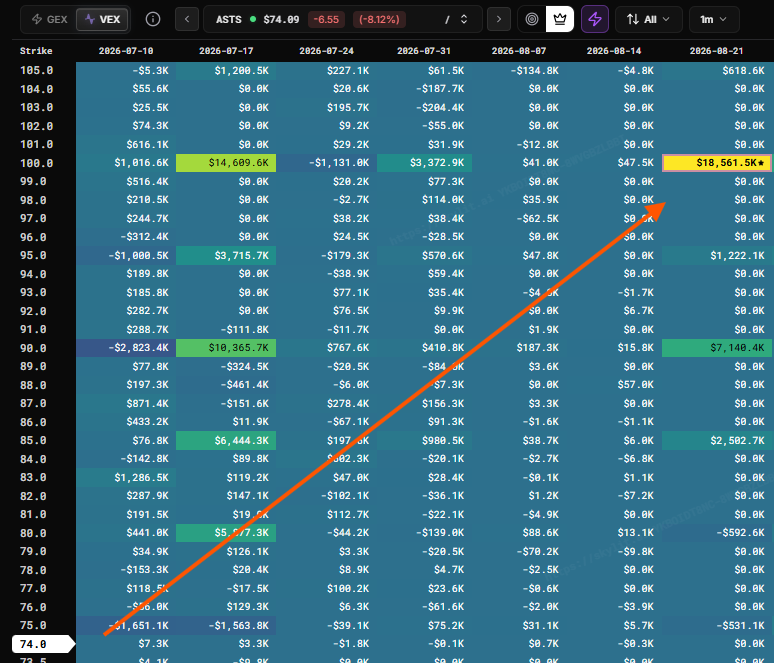Select the $1,222.1K cell
The image size is (774, 663).
tap(718, 256)
